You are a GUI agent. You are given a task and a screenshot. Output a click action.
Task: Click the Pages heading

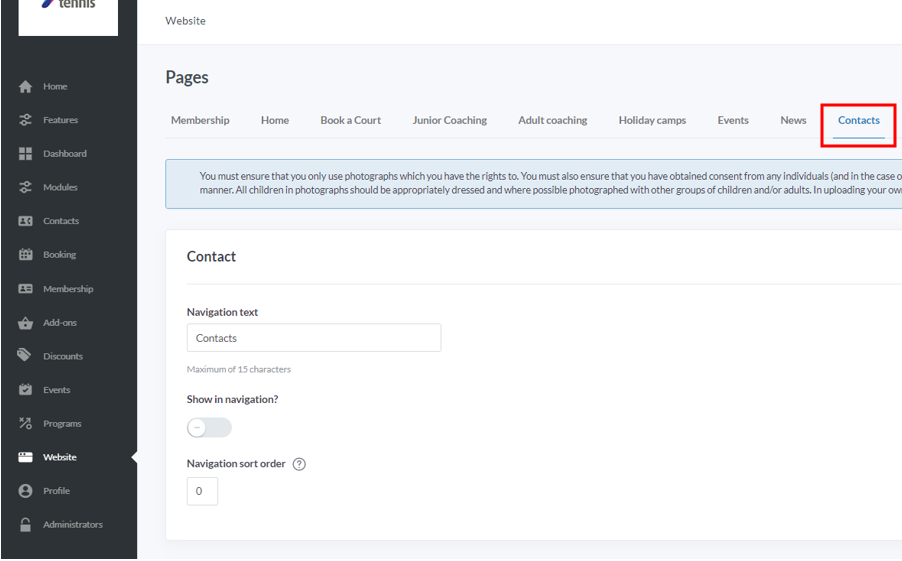(x=187, y=77)
